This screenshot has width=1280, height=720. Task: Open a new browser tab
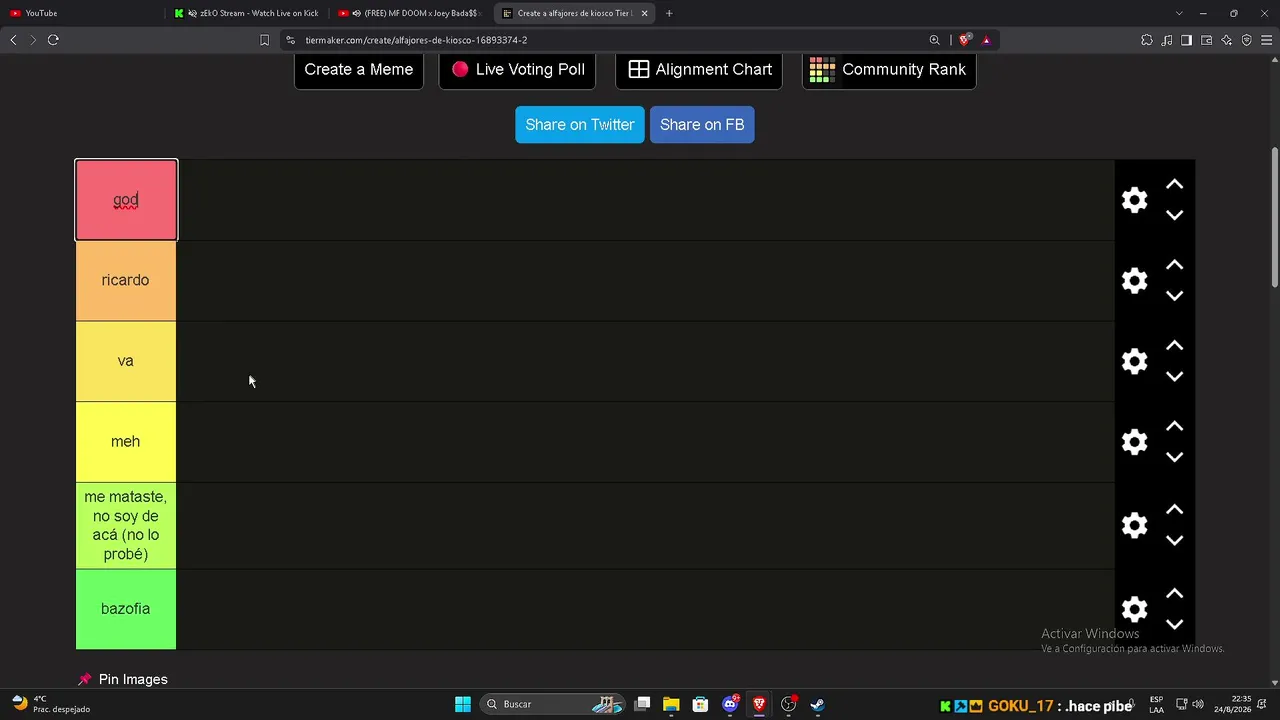(x=669, y=13)
